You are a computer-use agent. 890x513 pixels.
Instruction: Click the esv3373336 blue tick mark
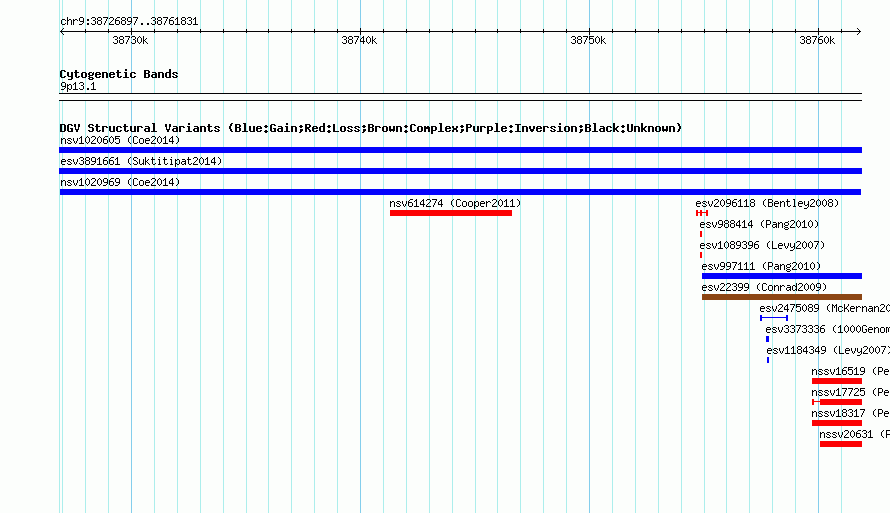coord(767,339)
